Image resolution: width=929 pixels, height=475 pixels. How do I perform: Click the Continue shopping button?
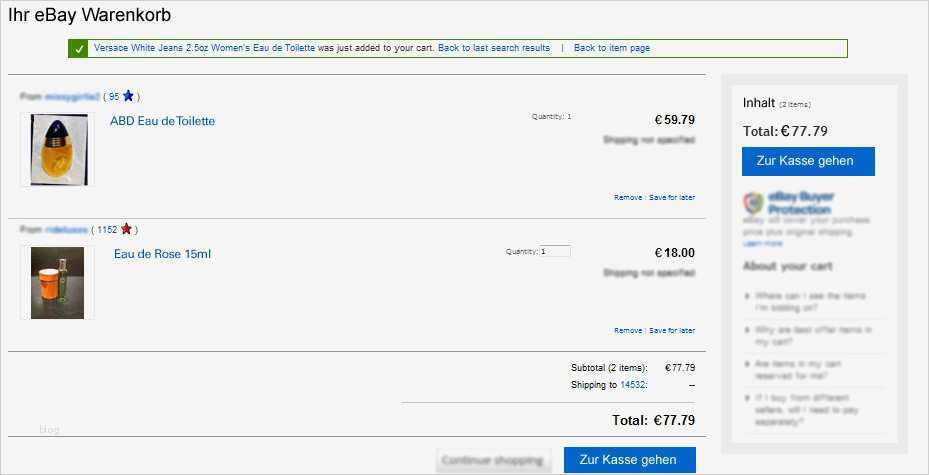(x=494, y=460)
